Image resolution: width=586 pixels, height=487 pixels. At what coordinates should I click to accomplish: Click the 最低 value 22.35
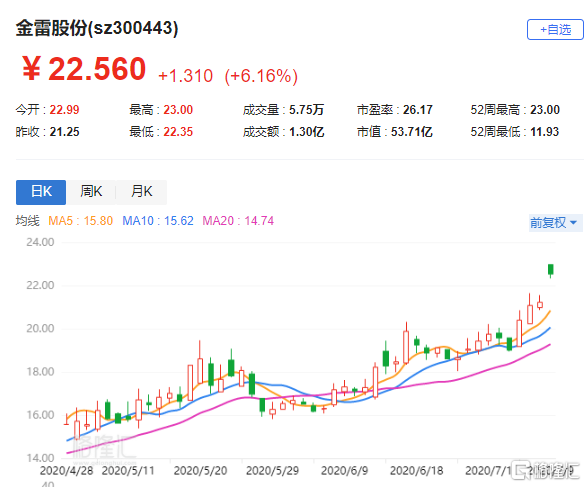pyautogui.click(x=178, y=132)
